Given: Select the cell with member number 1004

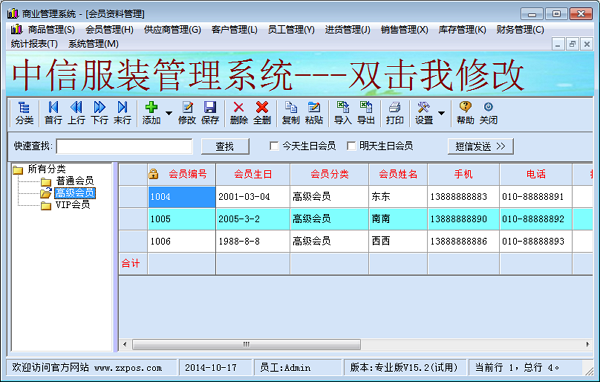Looking at the screenshot, I should 182,197.
